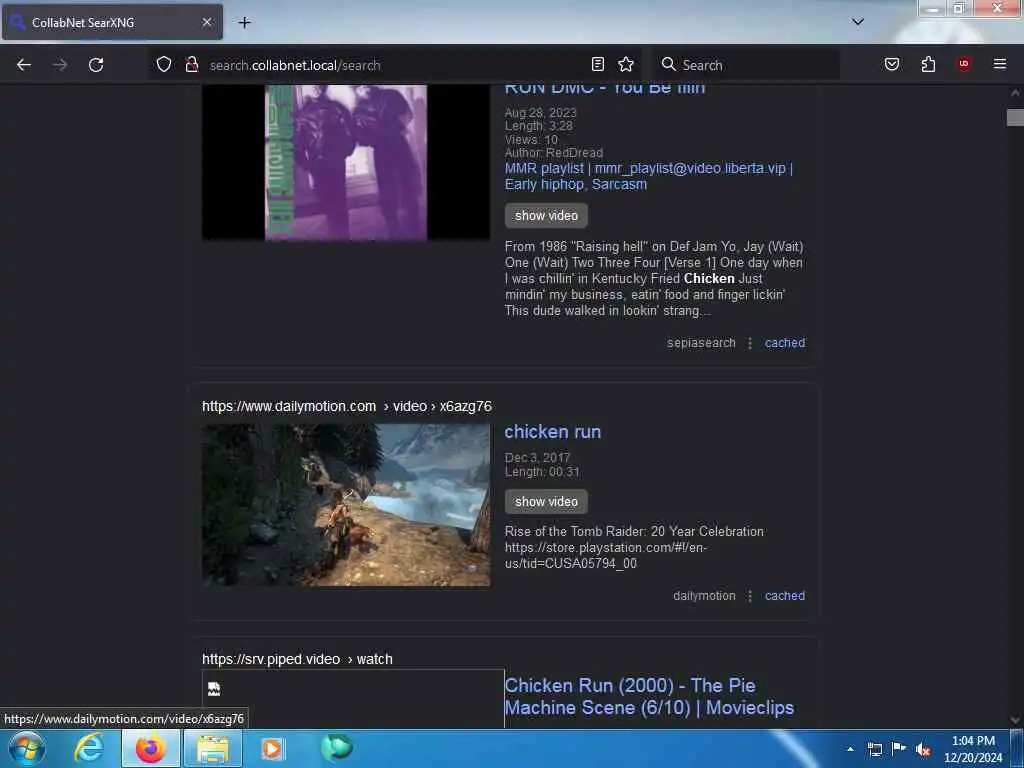Open the taskbar clock showing 1:04 PM
Viewport: 1024px width, 768px height.
pyautogui.click(x=973, y=749)
